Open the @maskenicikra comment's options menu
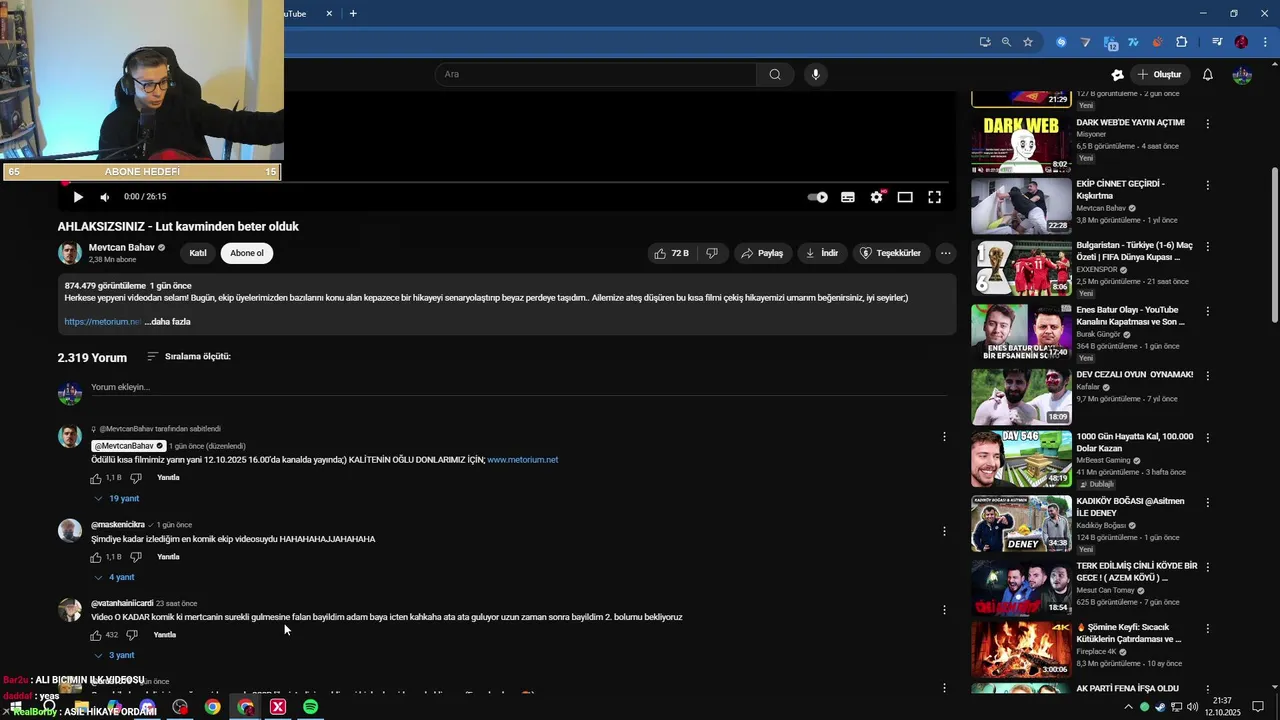 pyautogui.click(x=944, y=531)
